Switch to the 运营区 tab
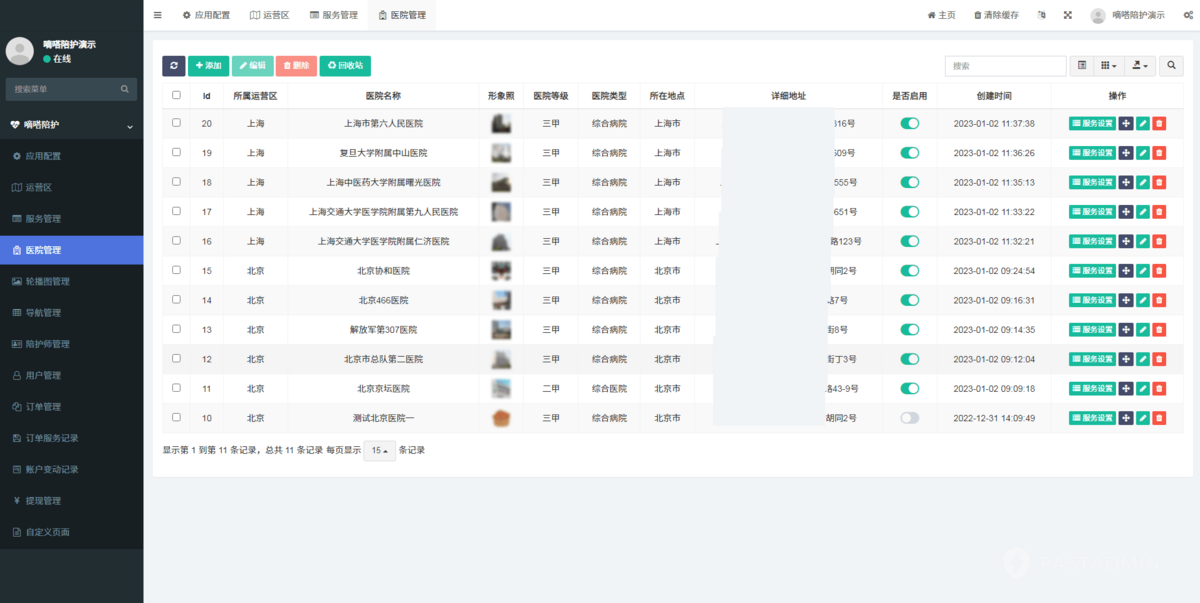The height and width of the screenshot is (603, 1200). (269, 15)
